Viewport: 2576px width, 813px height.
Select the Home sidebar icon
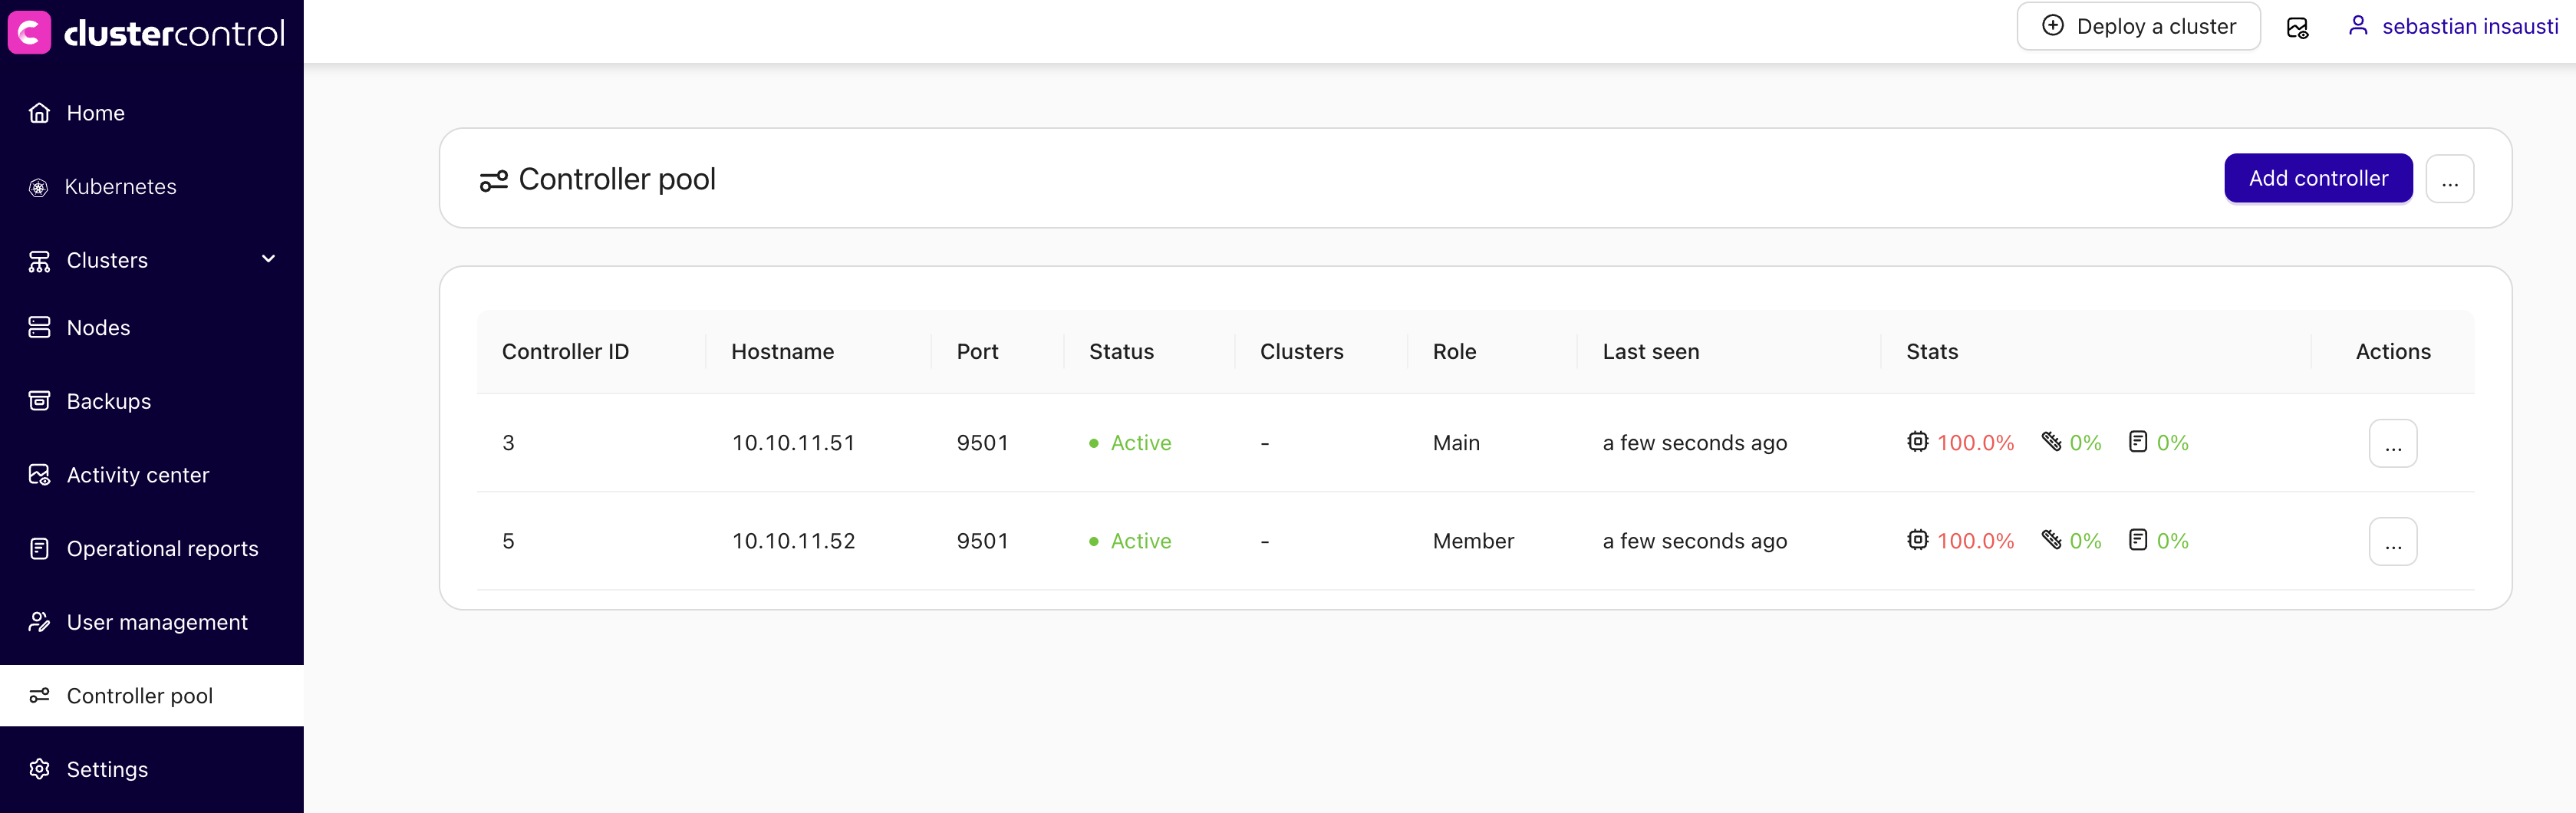(39, 112)
